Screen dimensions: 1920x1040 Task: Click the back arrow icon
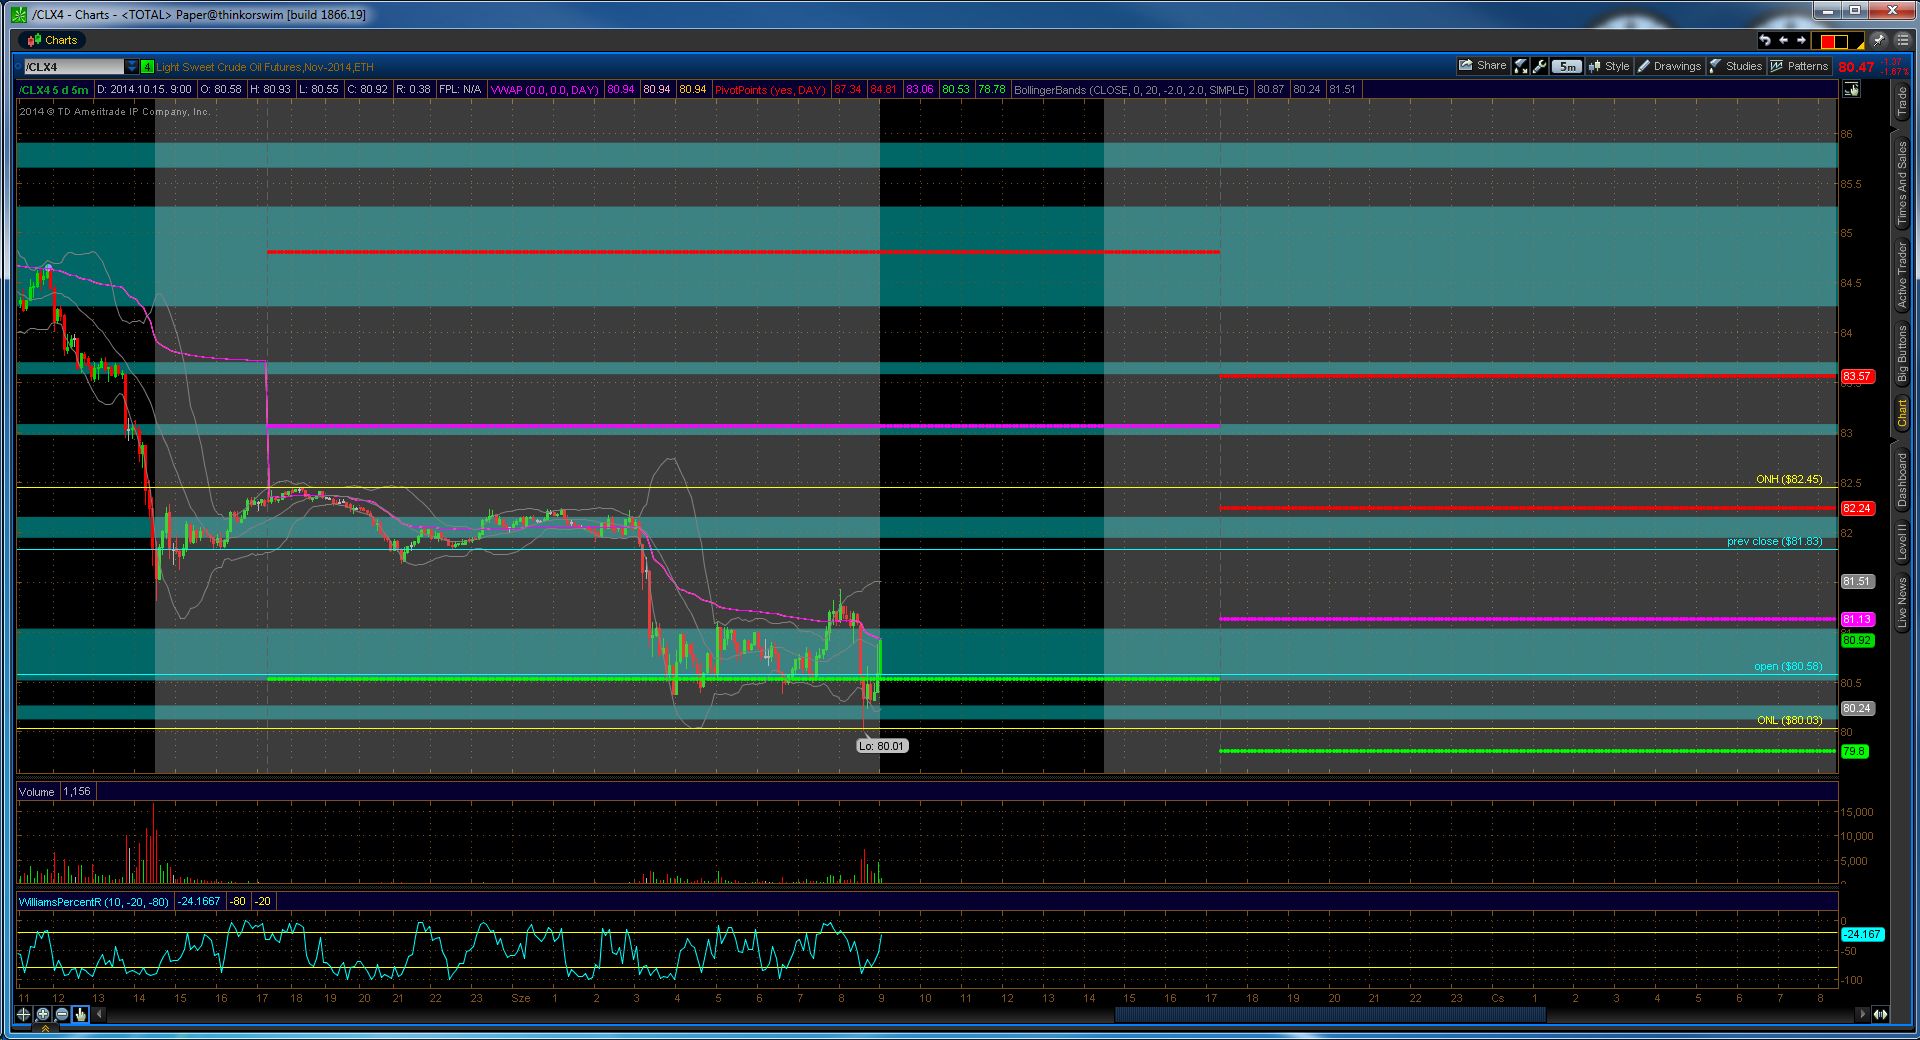pyautogui.click(x=1783, y=40)
